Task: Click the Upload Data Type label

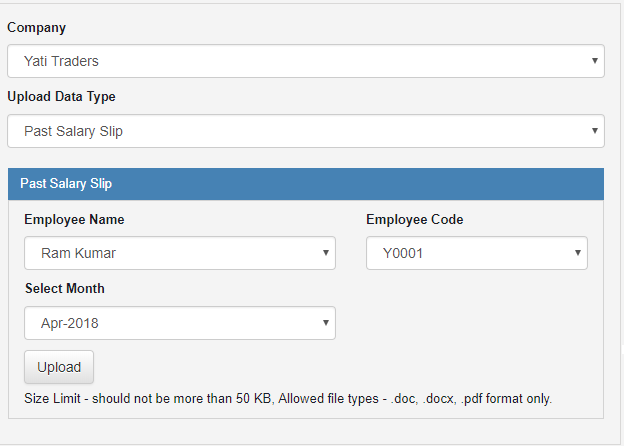Action: [x=61, y=97]
